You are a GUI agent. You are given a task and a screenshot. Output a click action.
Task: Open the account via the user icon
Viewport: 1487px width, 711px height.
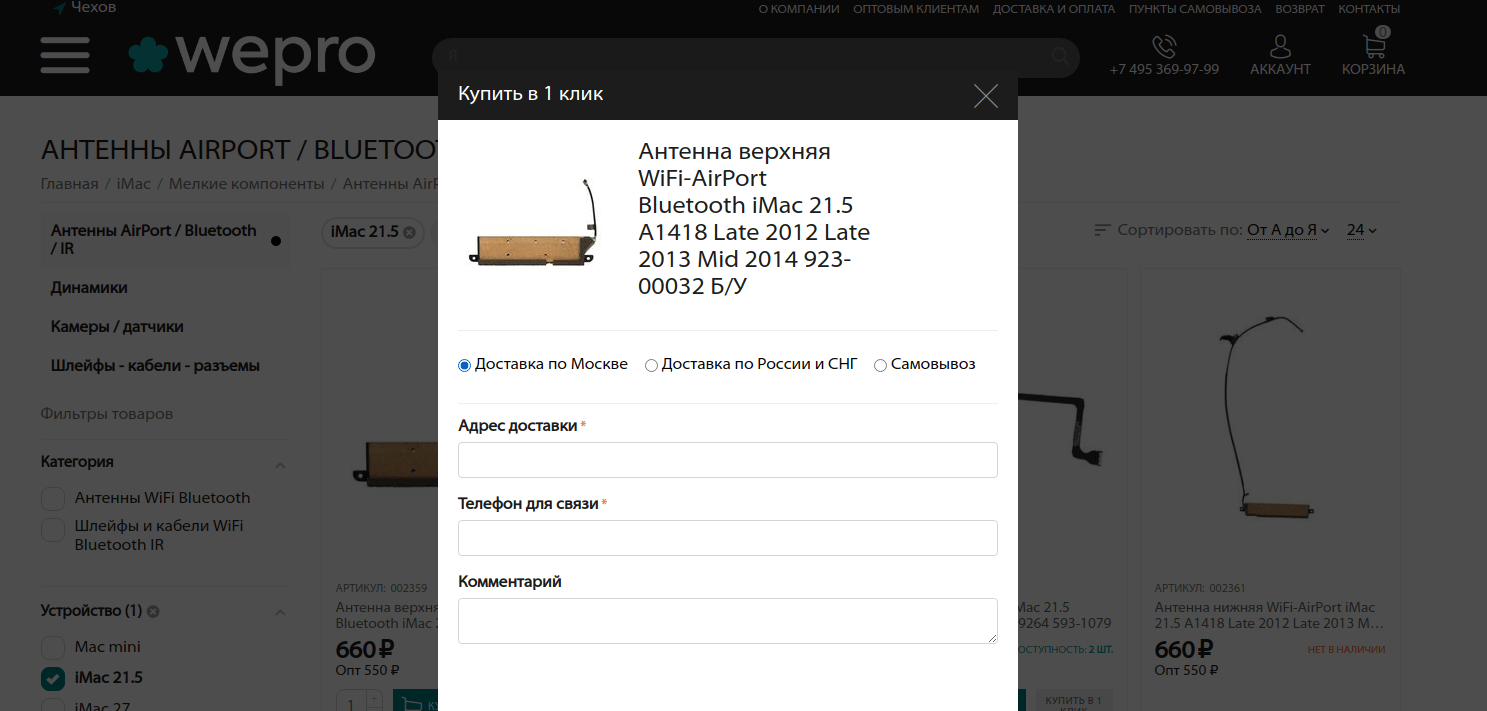pyautogui.click(x=1280, y=46)
